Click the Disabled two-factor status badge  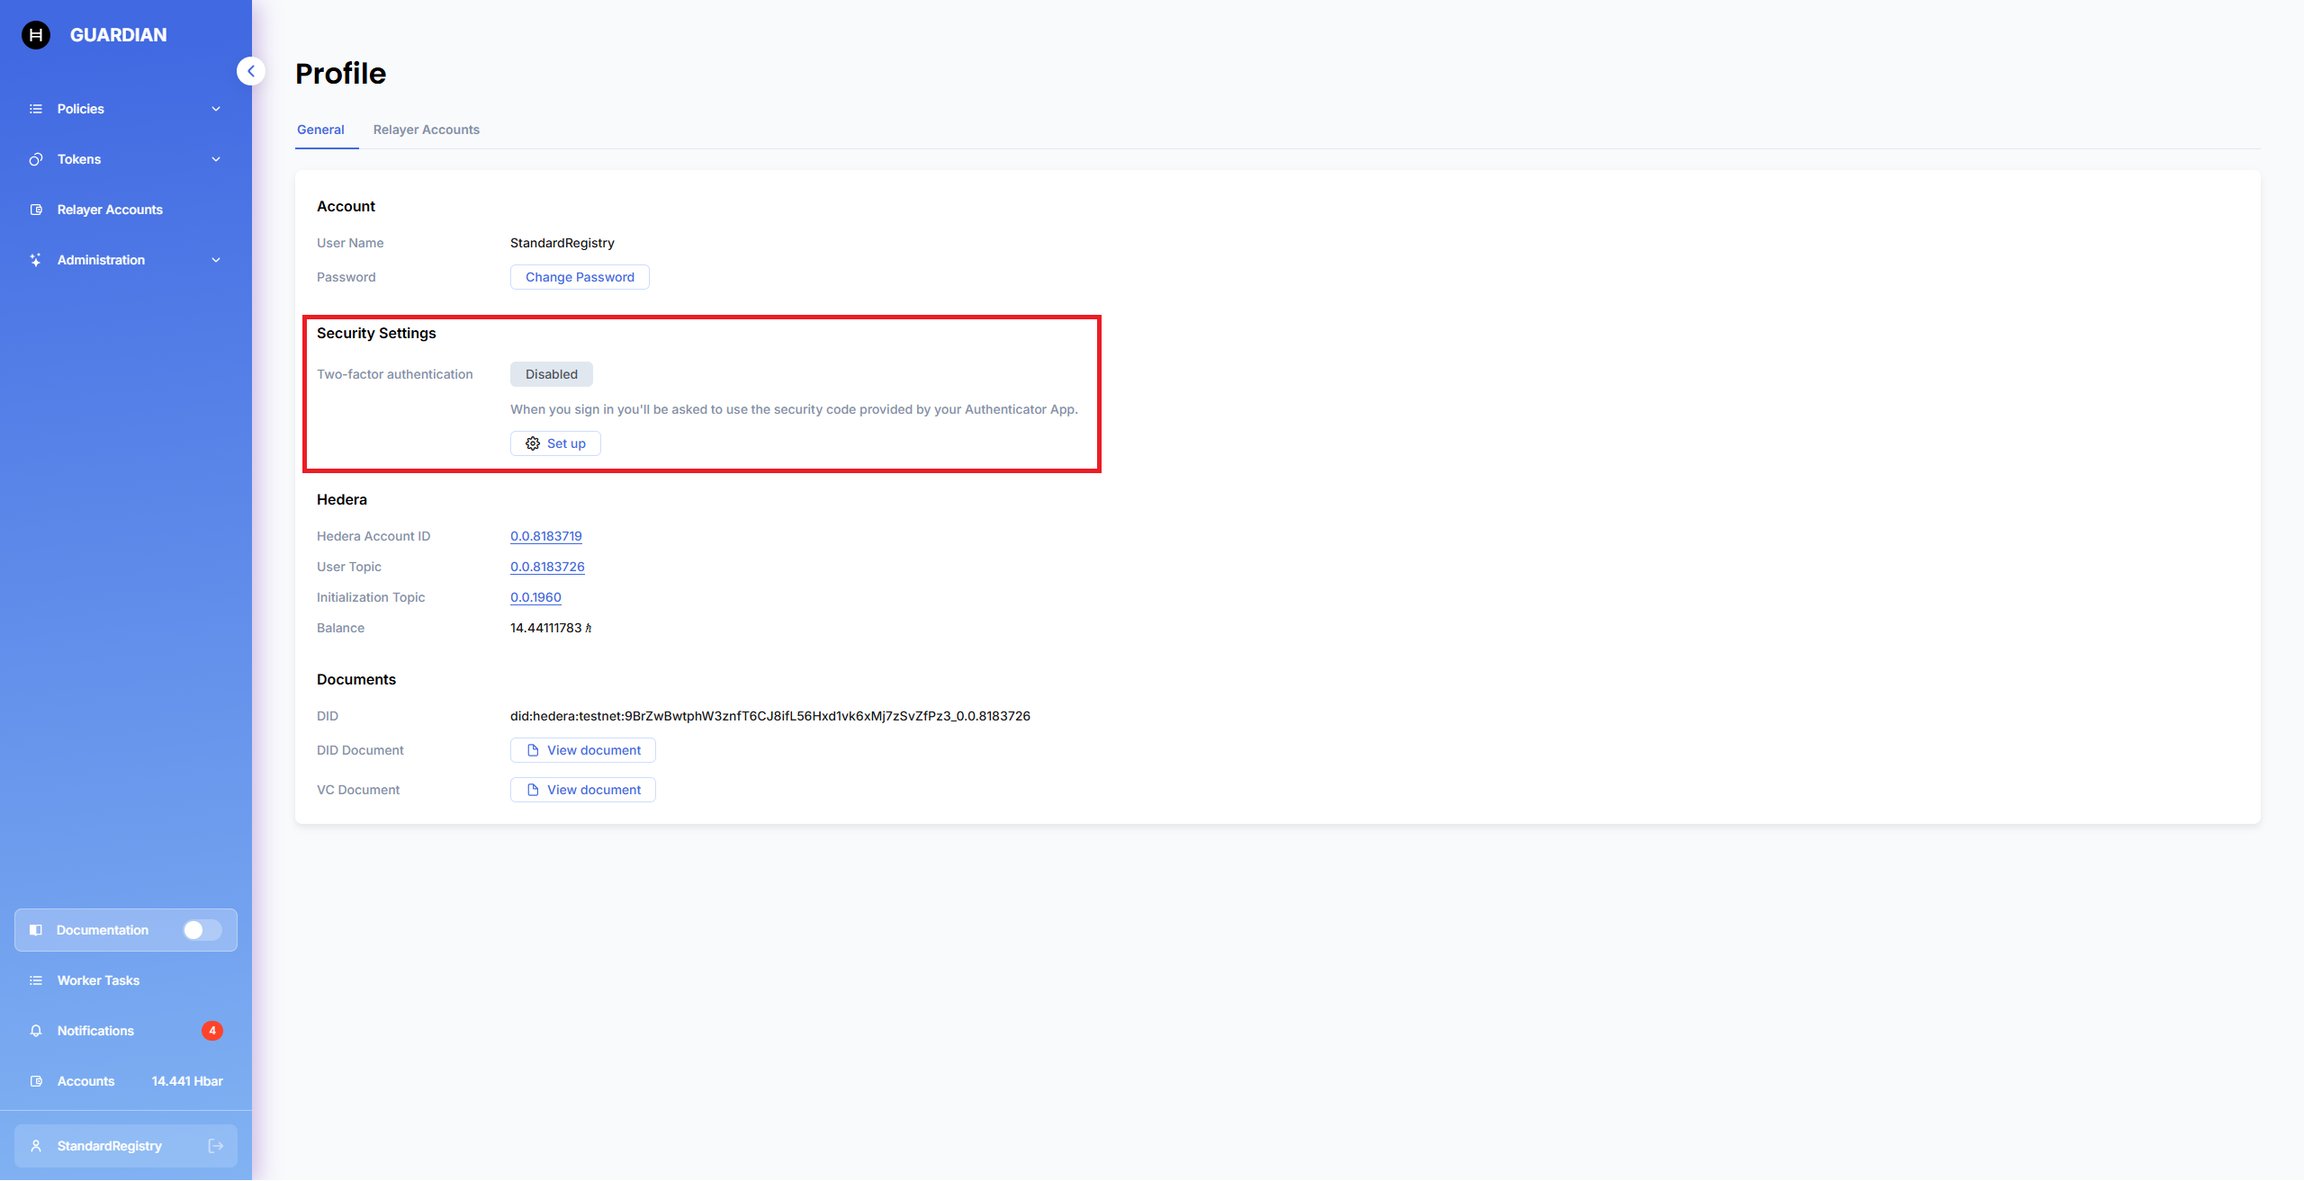tap(551, 374)
